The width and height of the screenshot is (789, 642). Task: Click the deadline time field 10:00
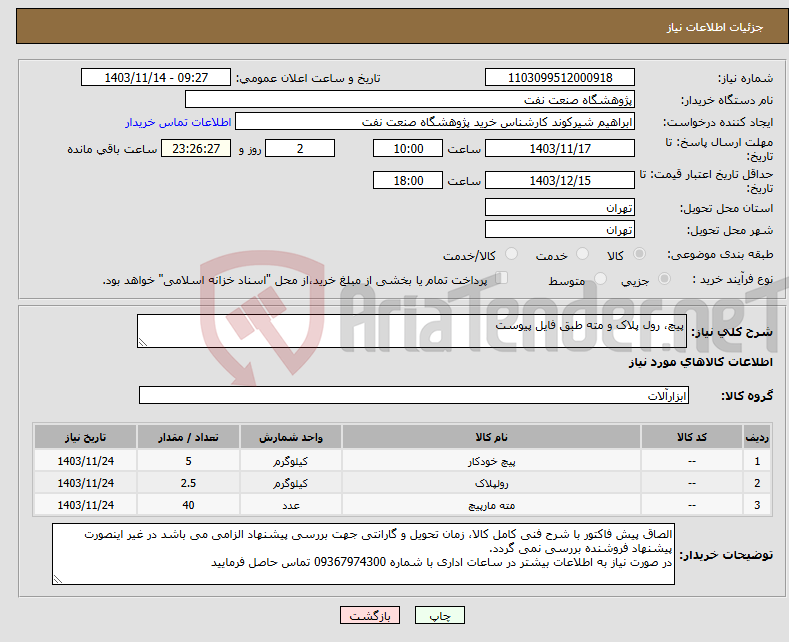coord(408,148)
